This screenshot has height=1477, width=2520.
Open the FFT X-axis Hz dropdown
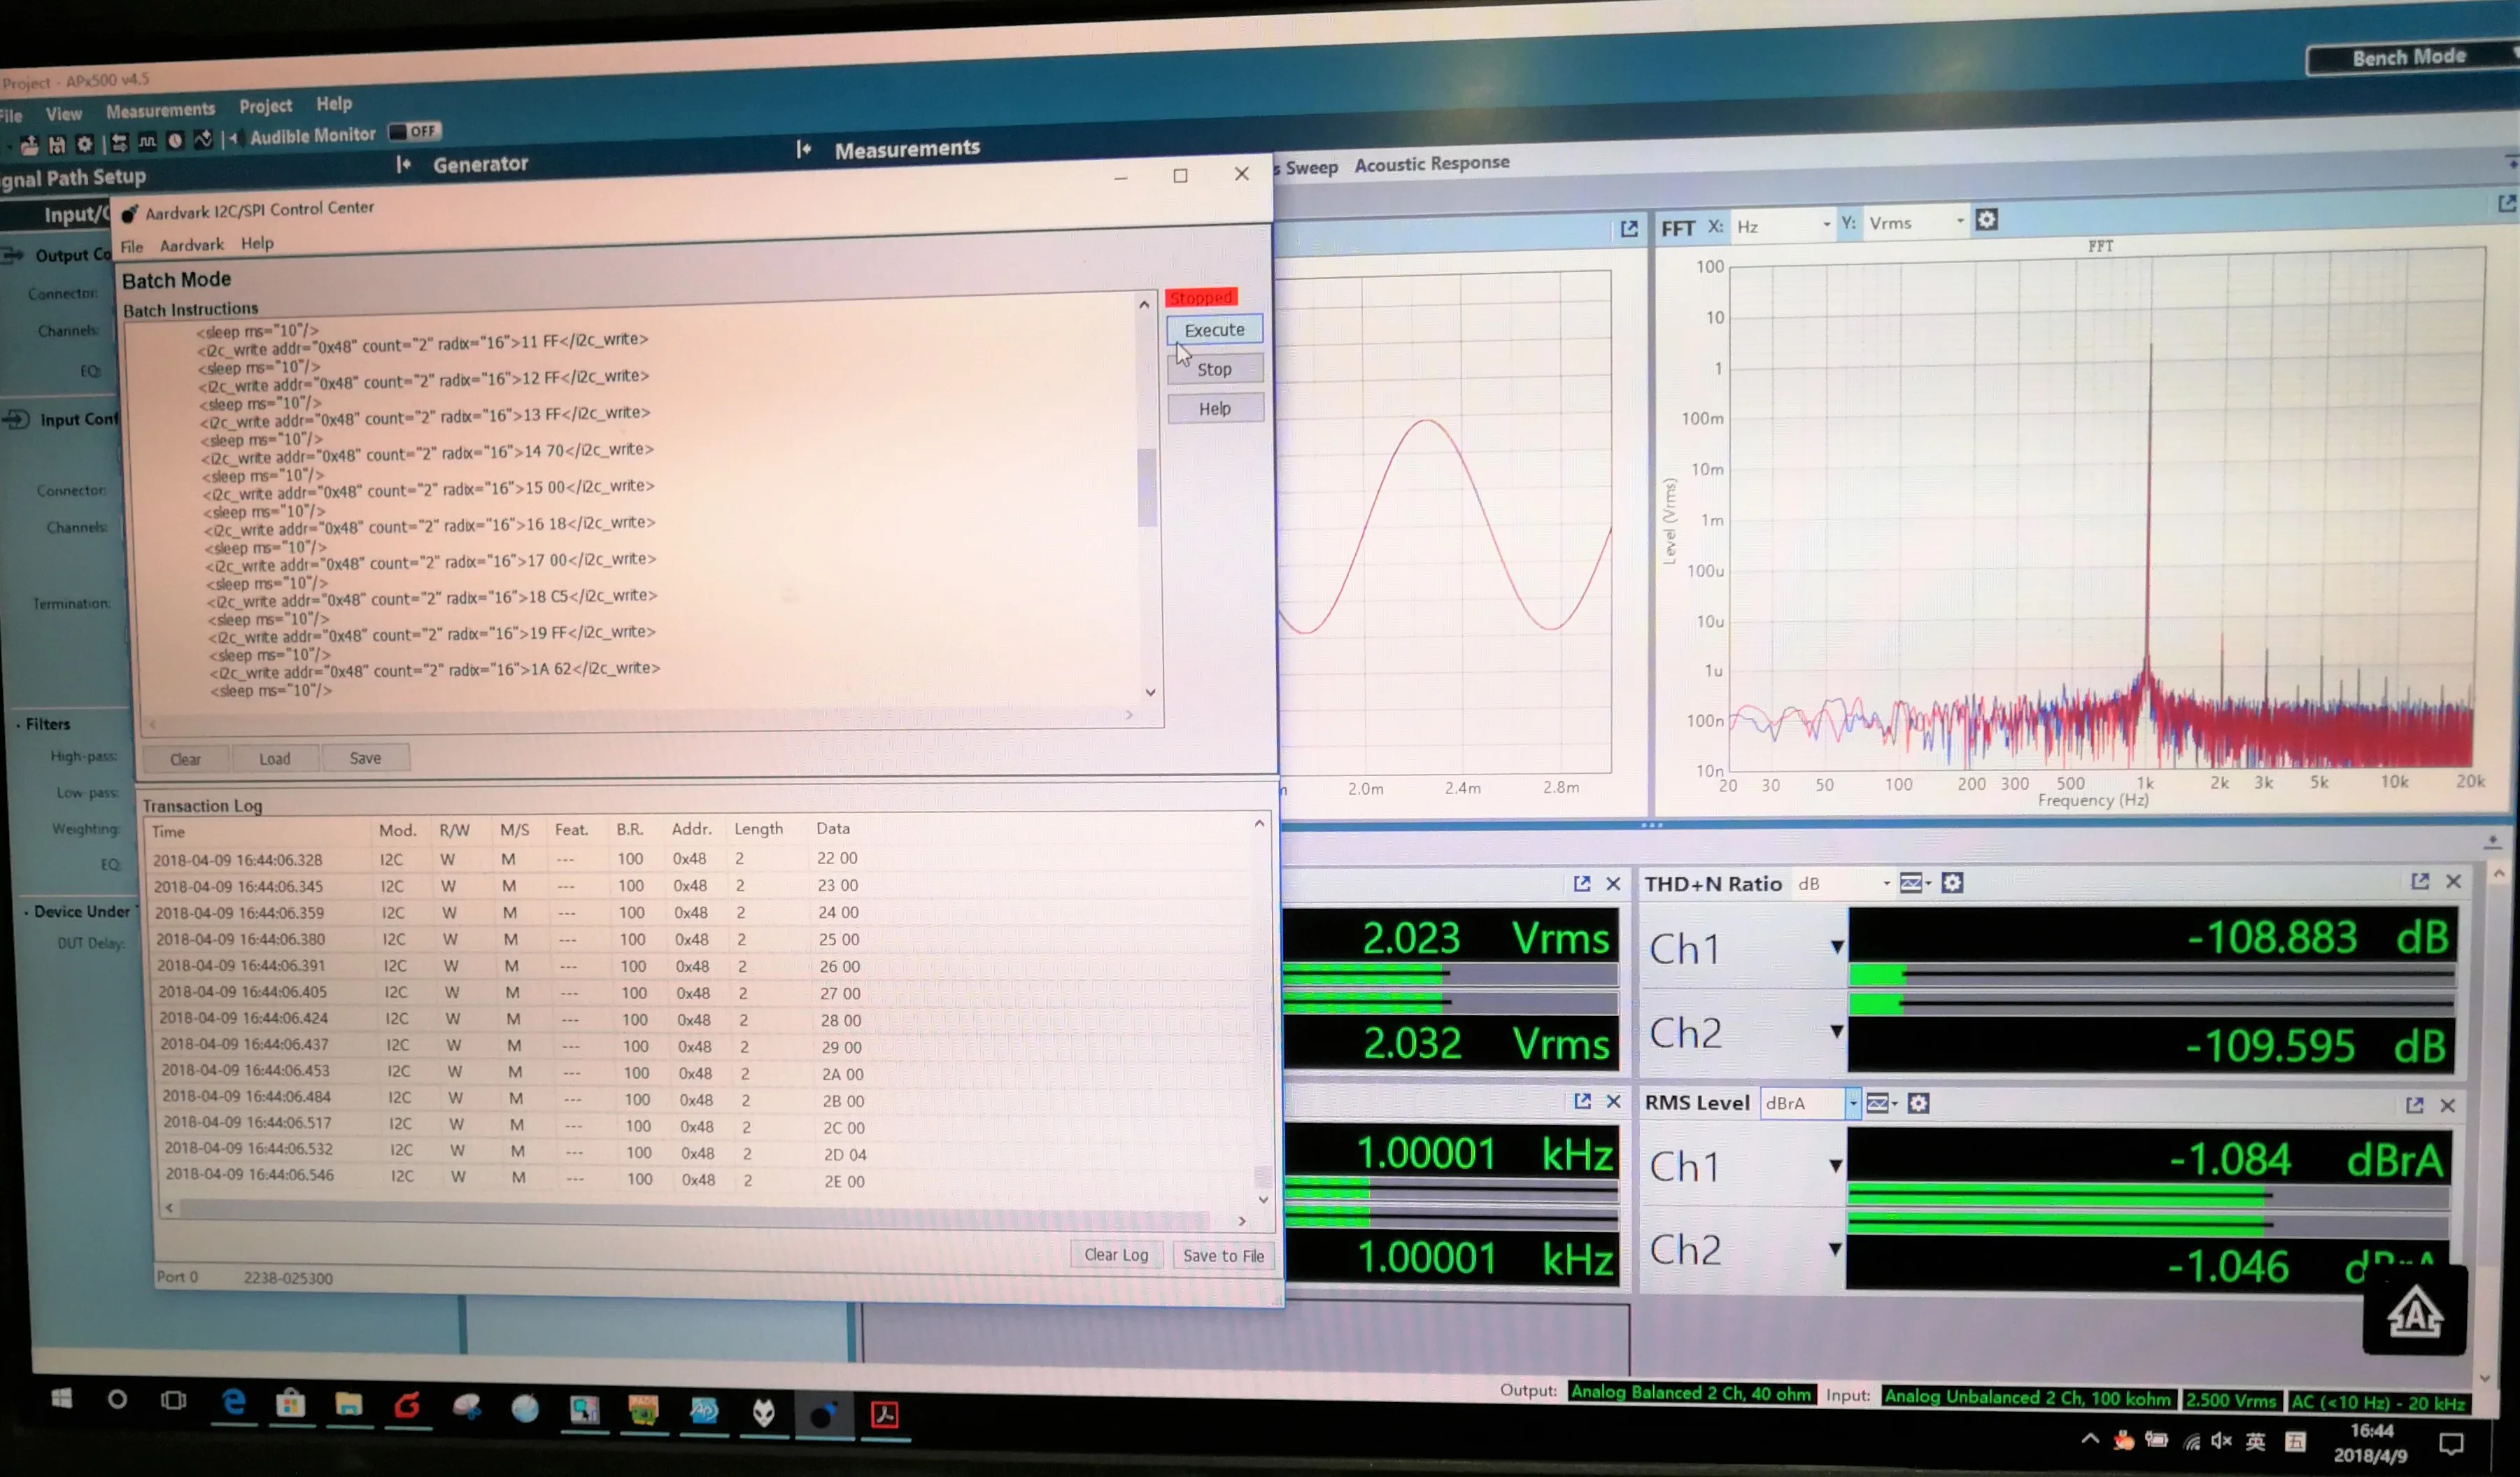pos(1782,225)
